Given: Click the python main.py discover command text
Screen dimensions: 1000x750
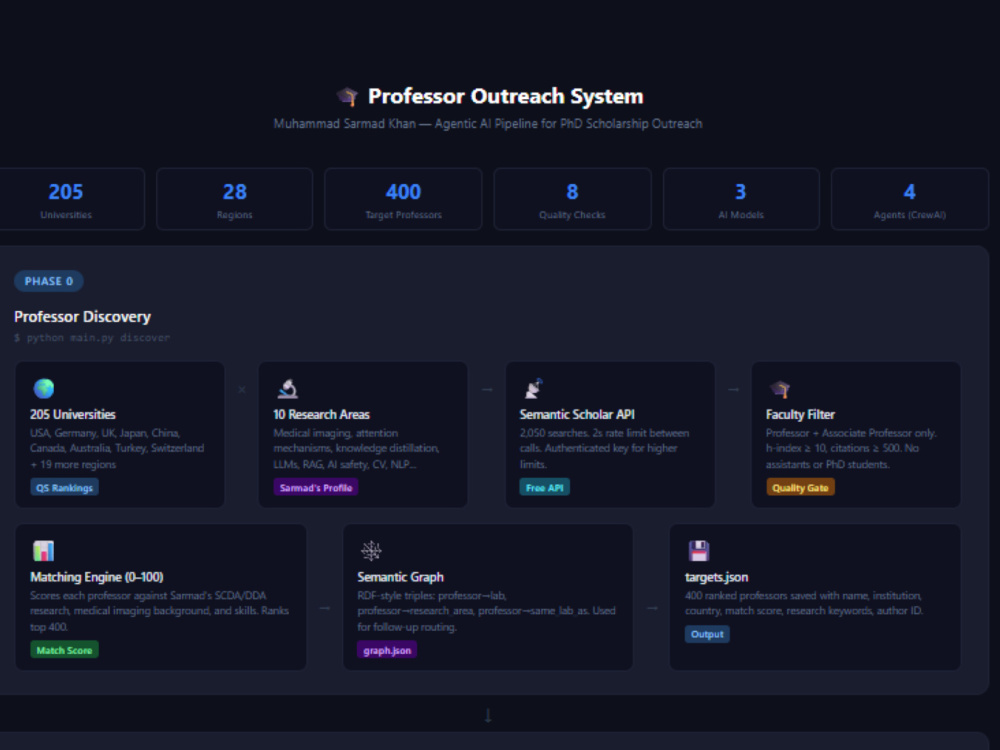Looking at the screenshot, I should coord(92,337).
